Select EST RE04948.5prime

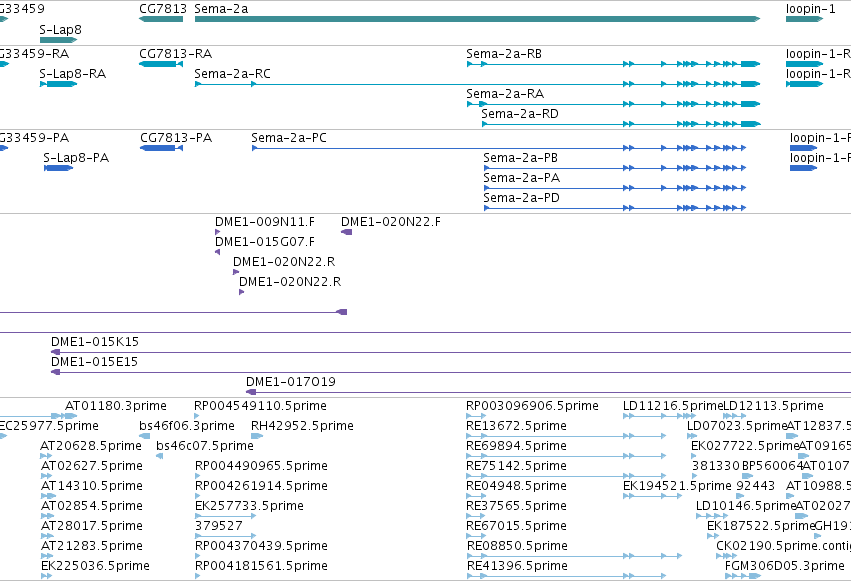click(476, 496)
